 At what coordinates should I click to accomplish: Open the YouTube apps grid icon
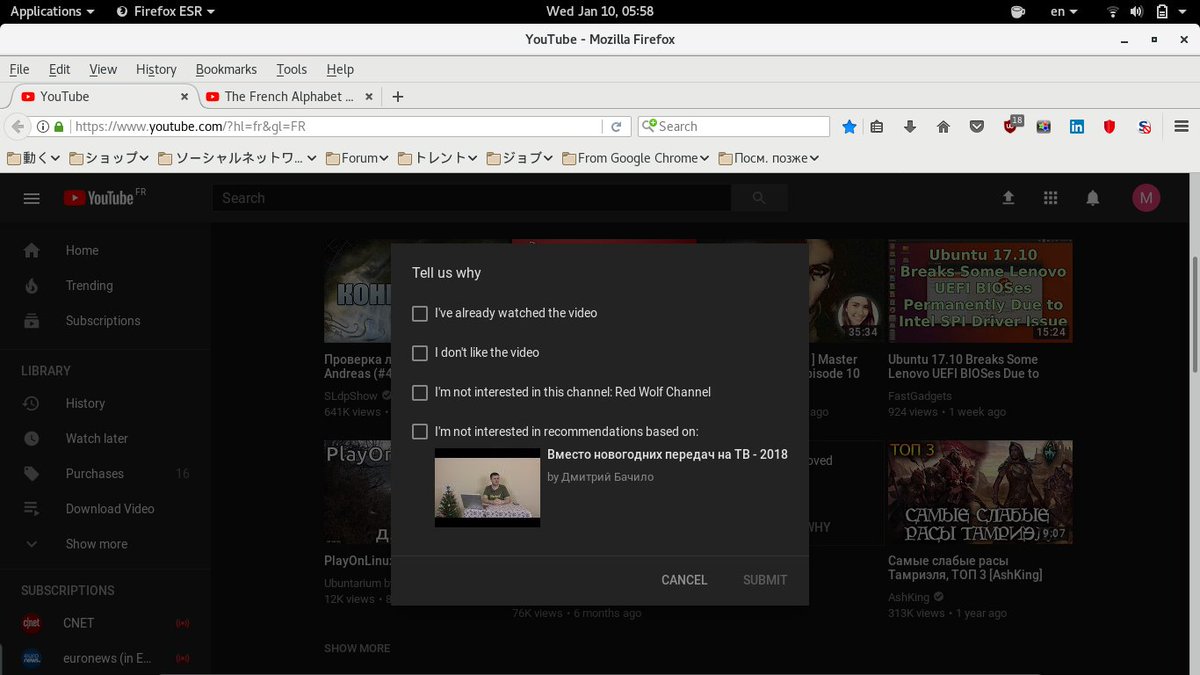1050,198
